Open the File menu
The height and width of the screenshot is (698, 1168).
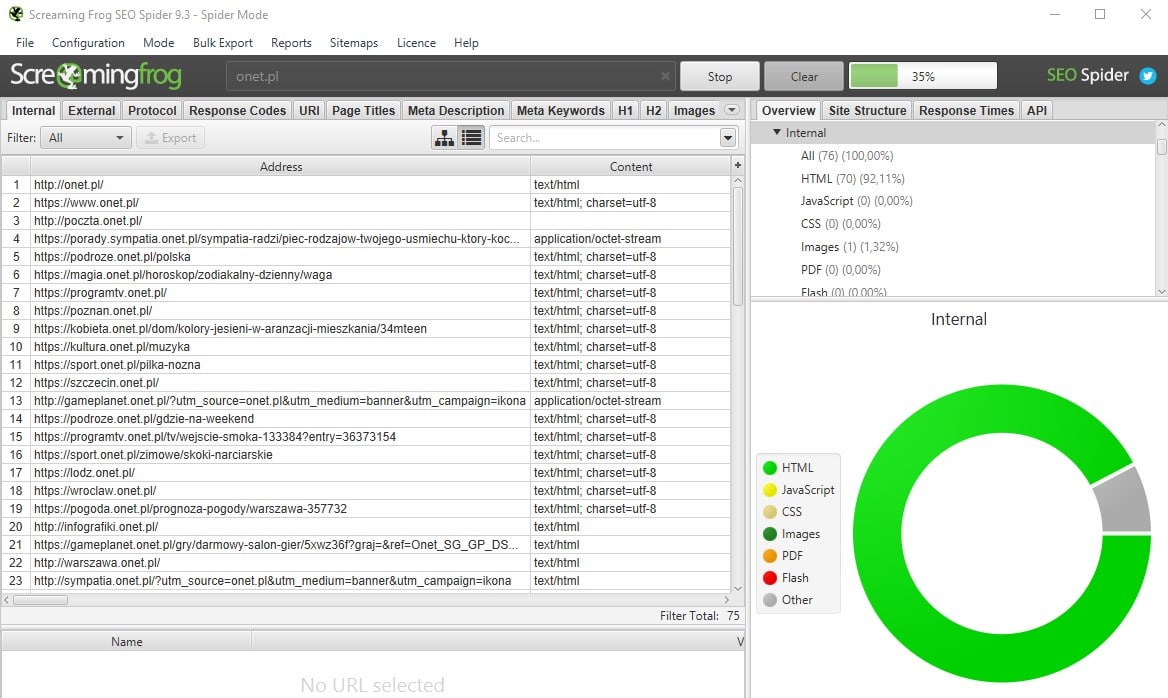pos(25,42)
